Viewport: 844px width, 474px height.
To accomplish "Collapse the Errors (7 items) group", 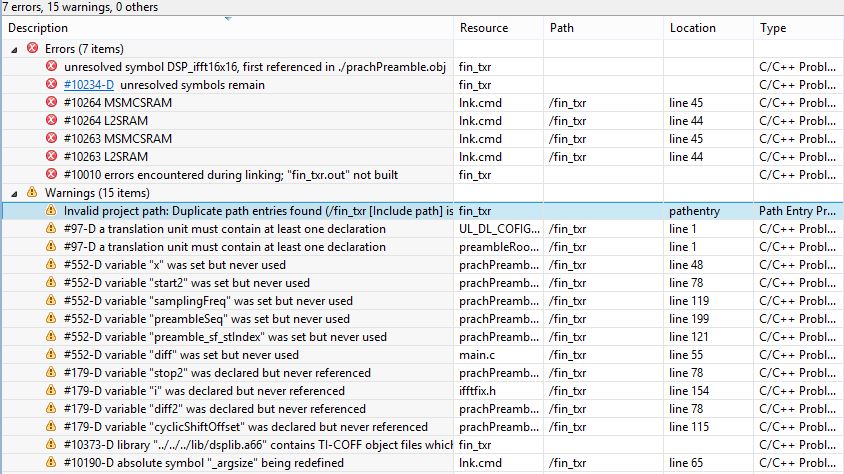I will pyautogui.click(x=14, y=48).
